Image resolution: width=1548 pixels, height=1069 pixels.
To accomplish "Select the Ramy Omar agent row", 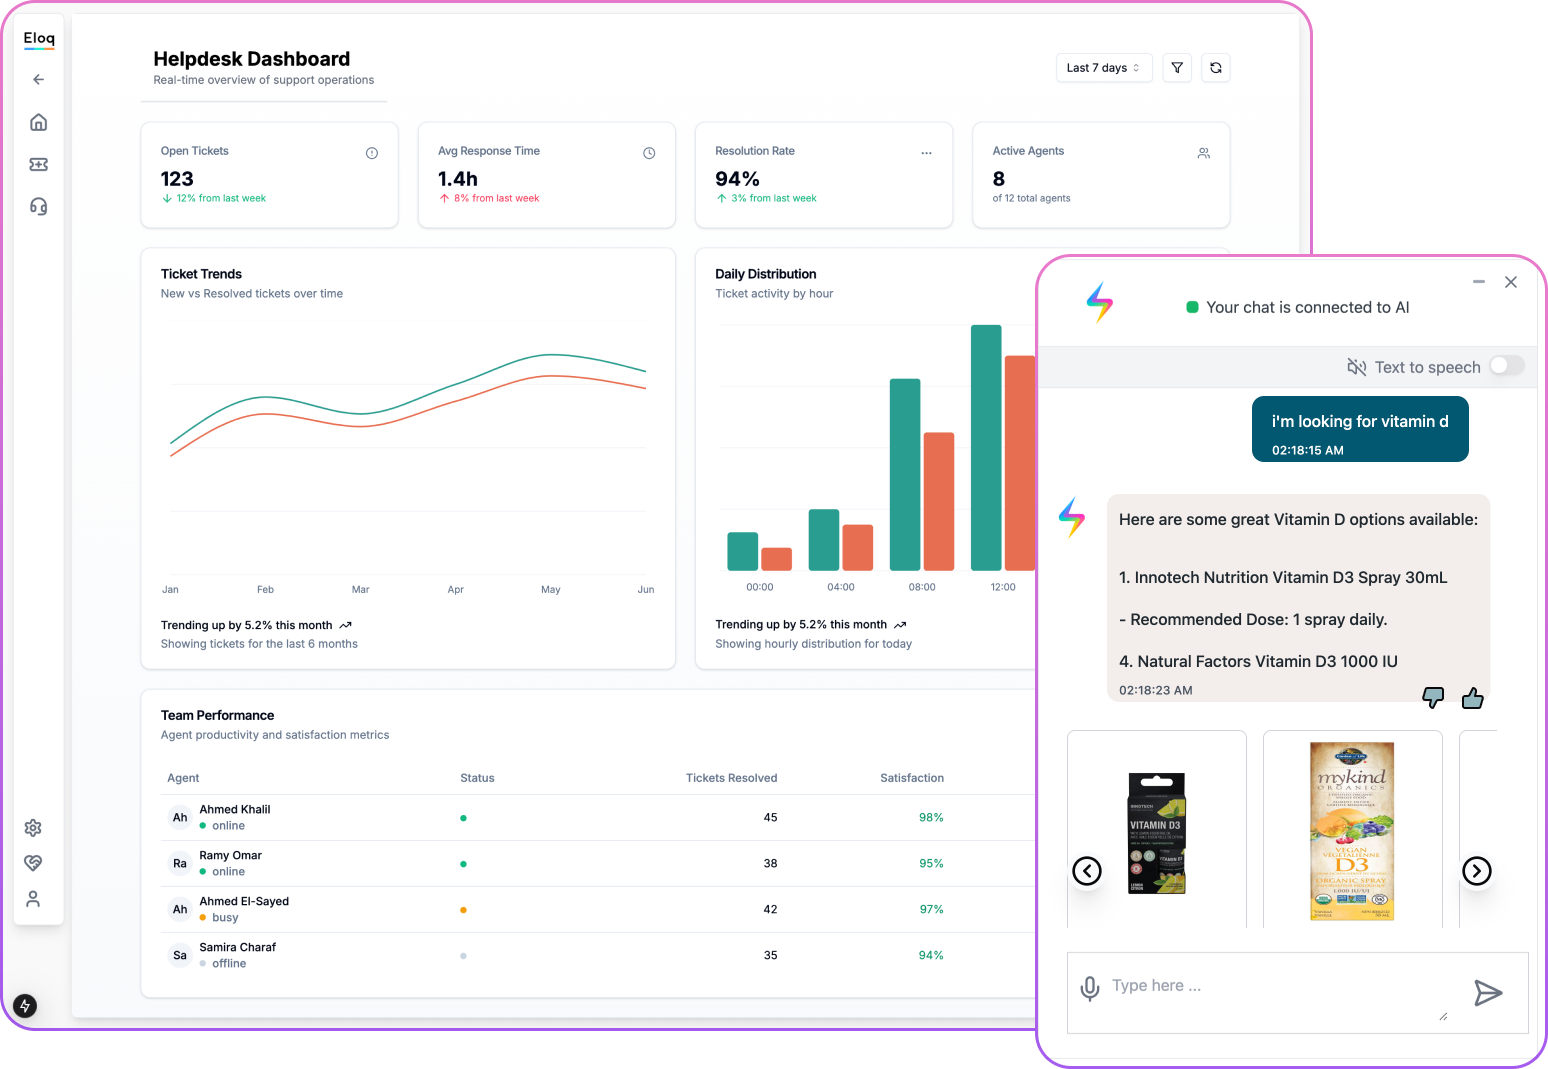I will pyautogui.click(x=598, y=863).
